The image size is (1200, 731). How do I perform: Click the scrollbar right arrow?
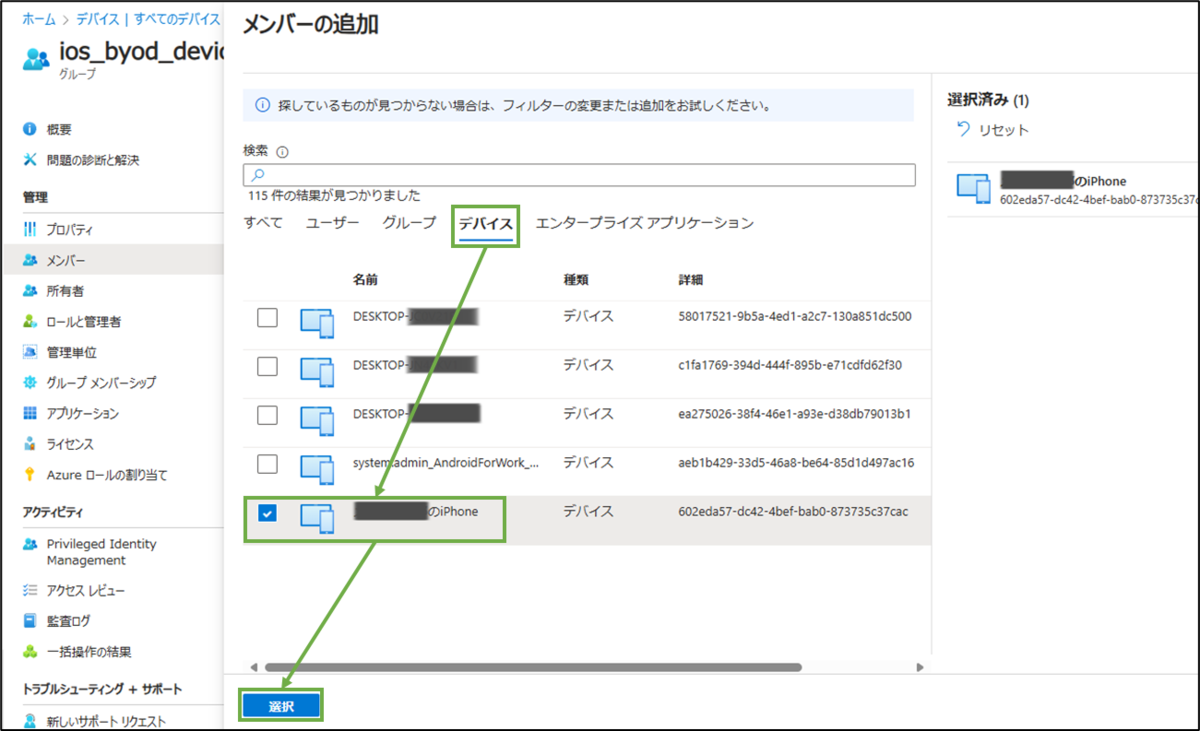[920, 667]
